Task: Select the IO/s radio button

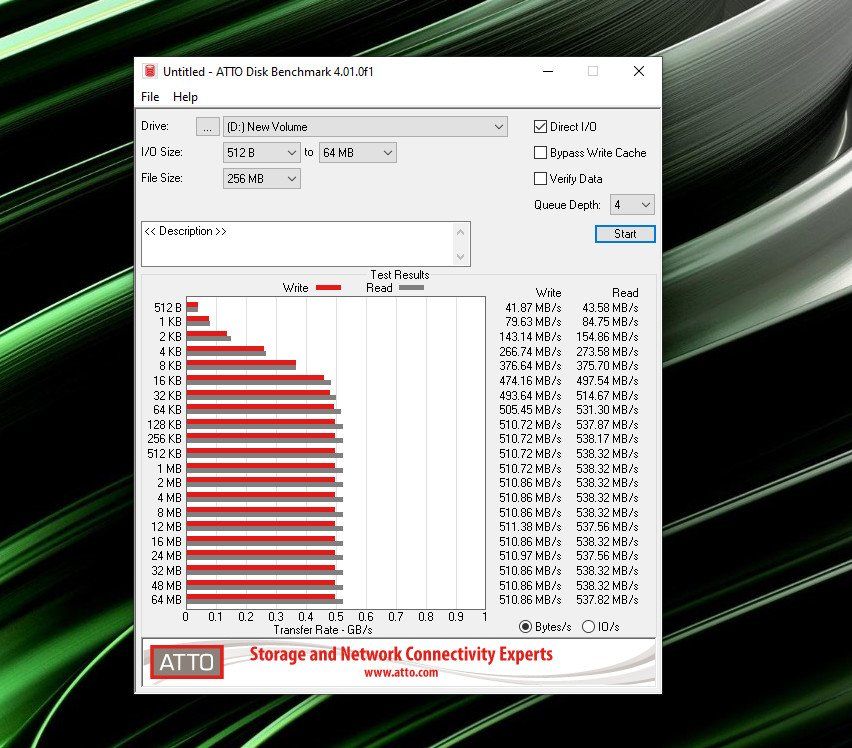Action: pyautogui.click(x=588, y=627)
